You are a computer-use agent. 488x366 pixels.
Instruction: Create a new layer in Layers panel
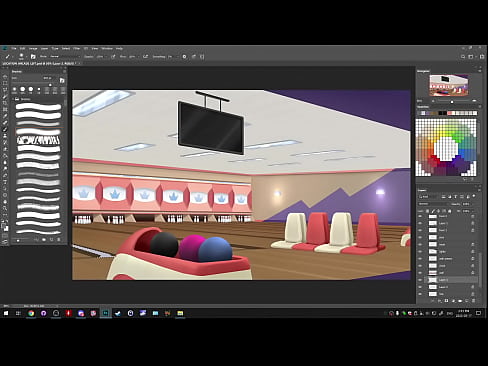pos(467,301)
